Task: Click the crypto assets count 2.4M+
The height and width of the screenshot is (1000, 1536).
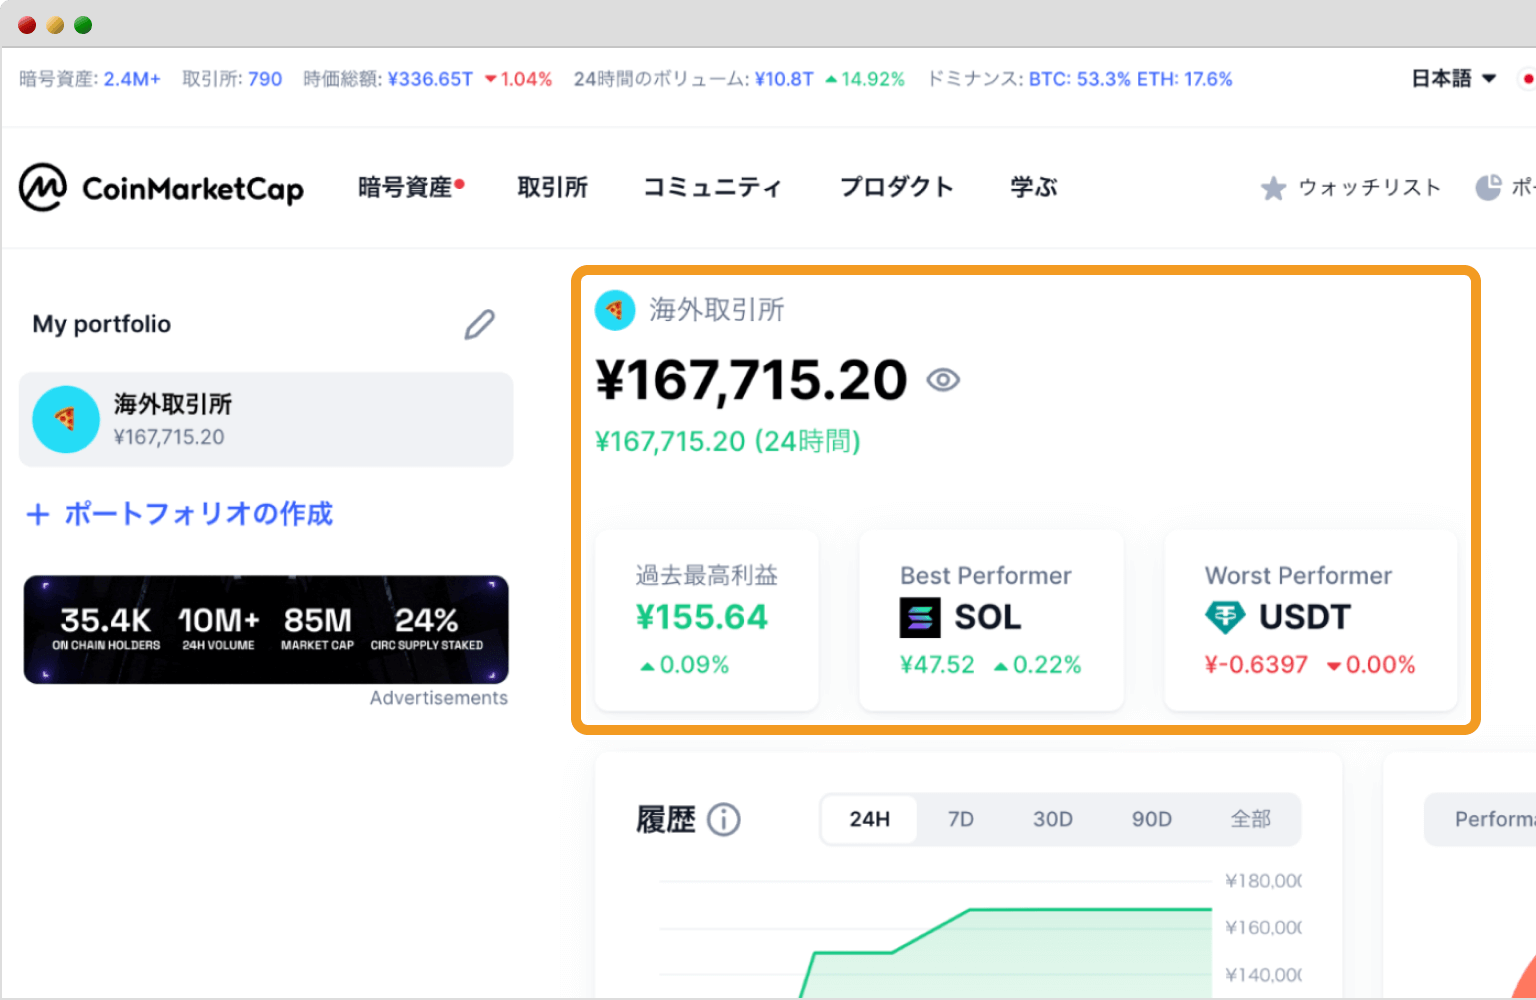Action: click(132, 79)
